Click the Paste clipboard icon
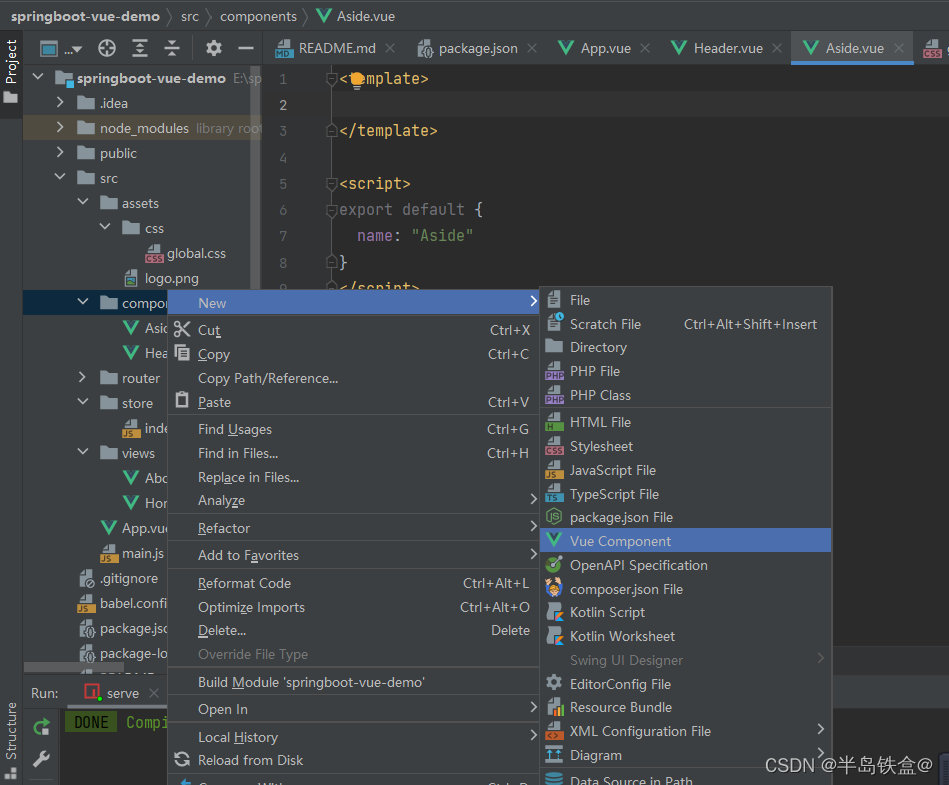The height and width of the screenshot is (785, 949). pos(182,400)
